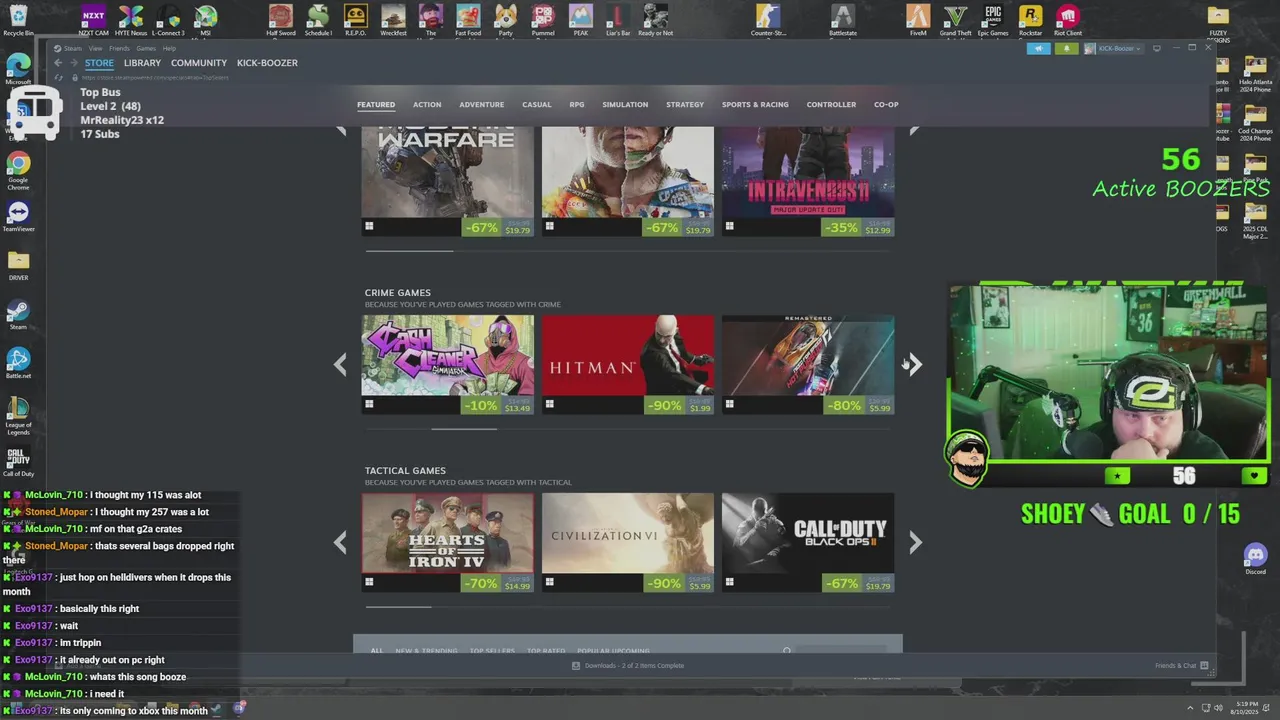Show next Tactical Games carousel page
The image size is (1280, 720).
pyautogui.click(x=914, y=542)
